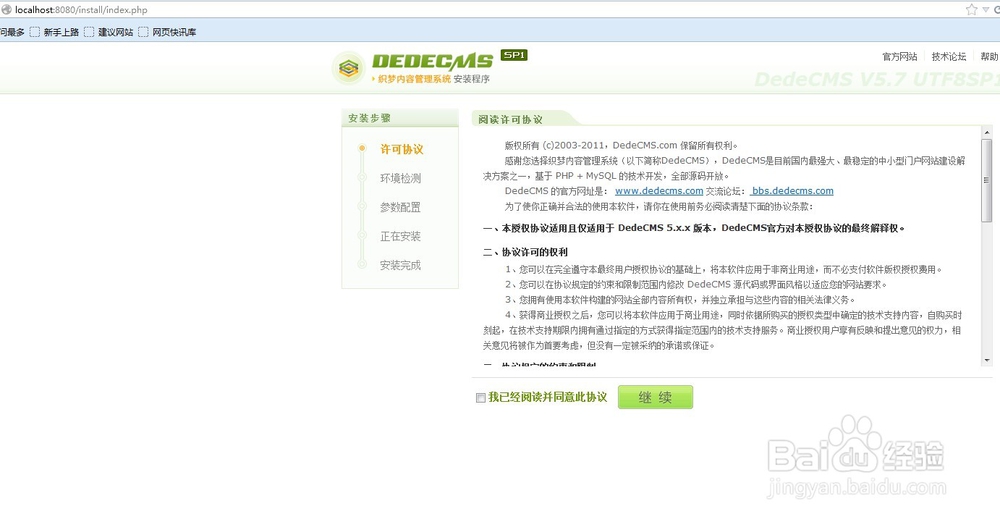Click the license scrollbar down arrow
The image size is (1000, 522).
pyautogui.click(x=987, y=360)
